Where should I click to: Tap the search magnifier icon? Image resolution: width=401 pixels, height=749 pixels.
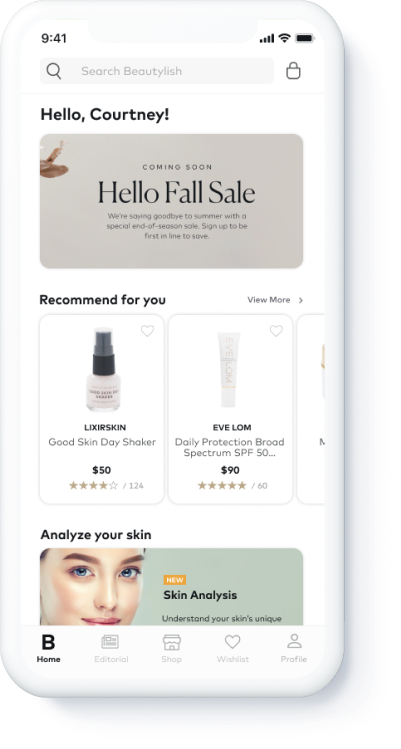point(54,71)
